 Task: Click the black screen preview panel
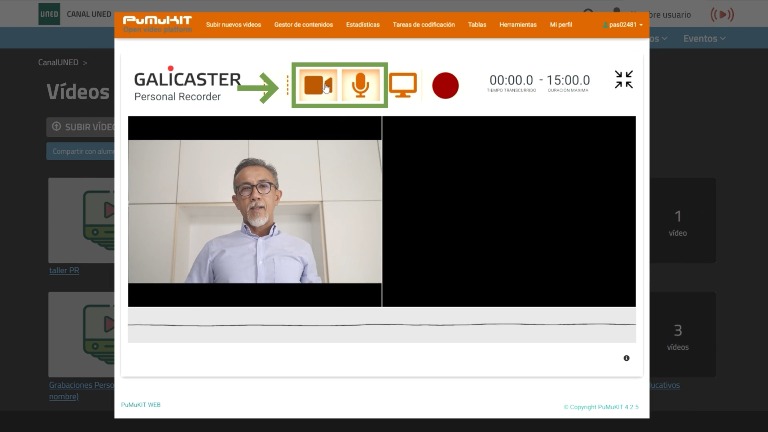tap(509, 212)
